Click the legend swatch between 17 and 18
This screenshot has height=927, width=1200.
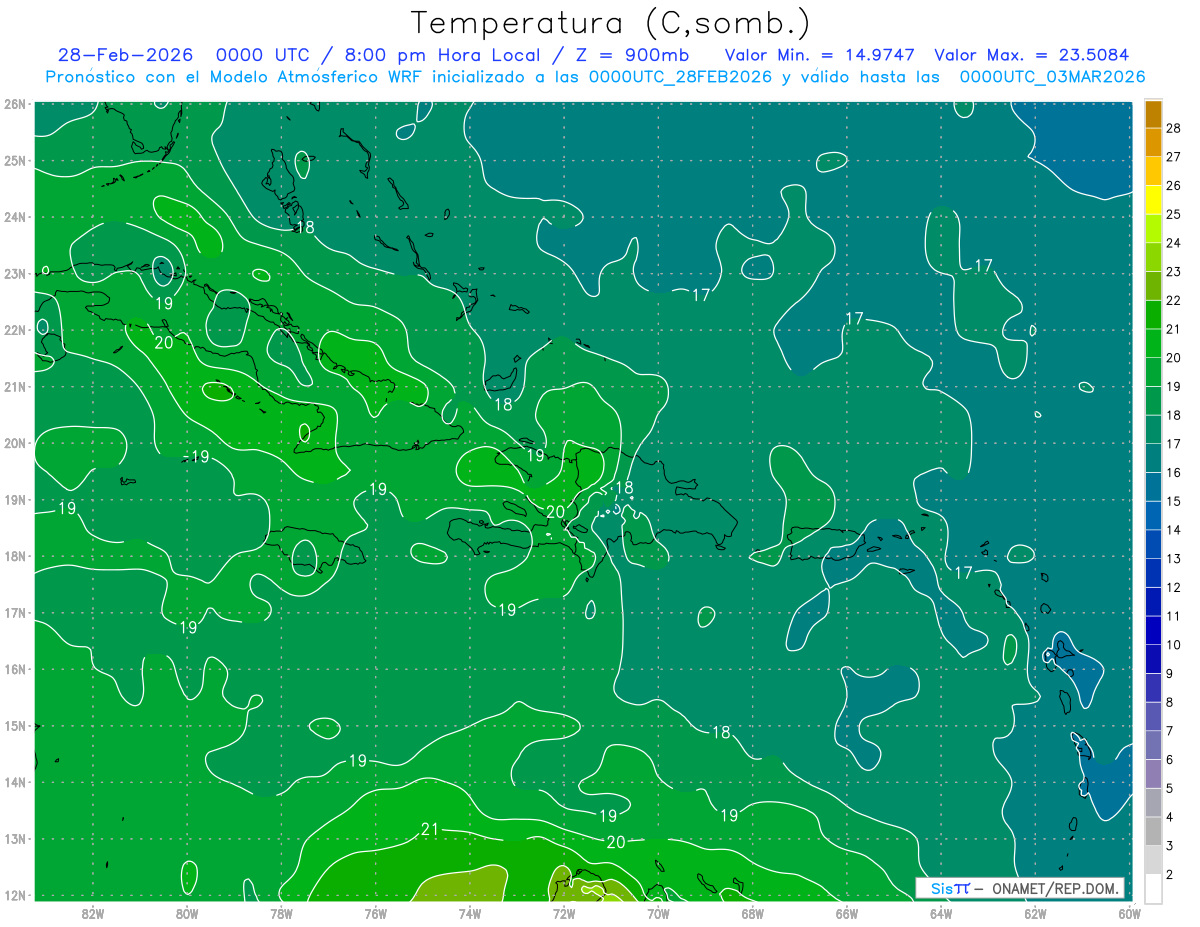(1153, 430)
